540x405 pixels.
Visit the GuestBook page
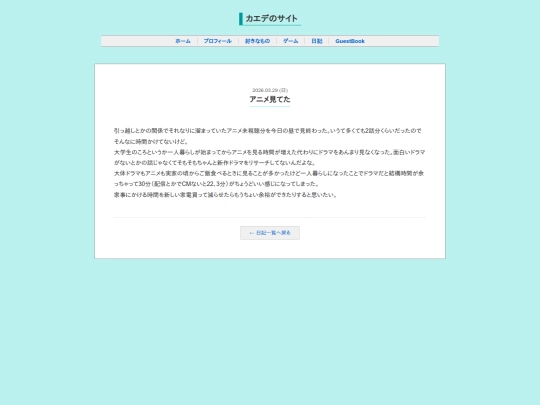[350, 41]
